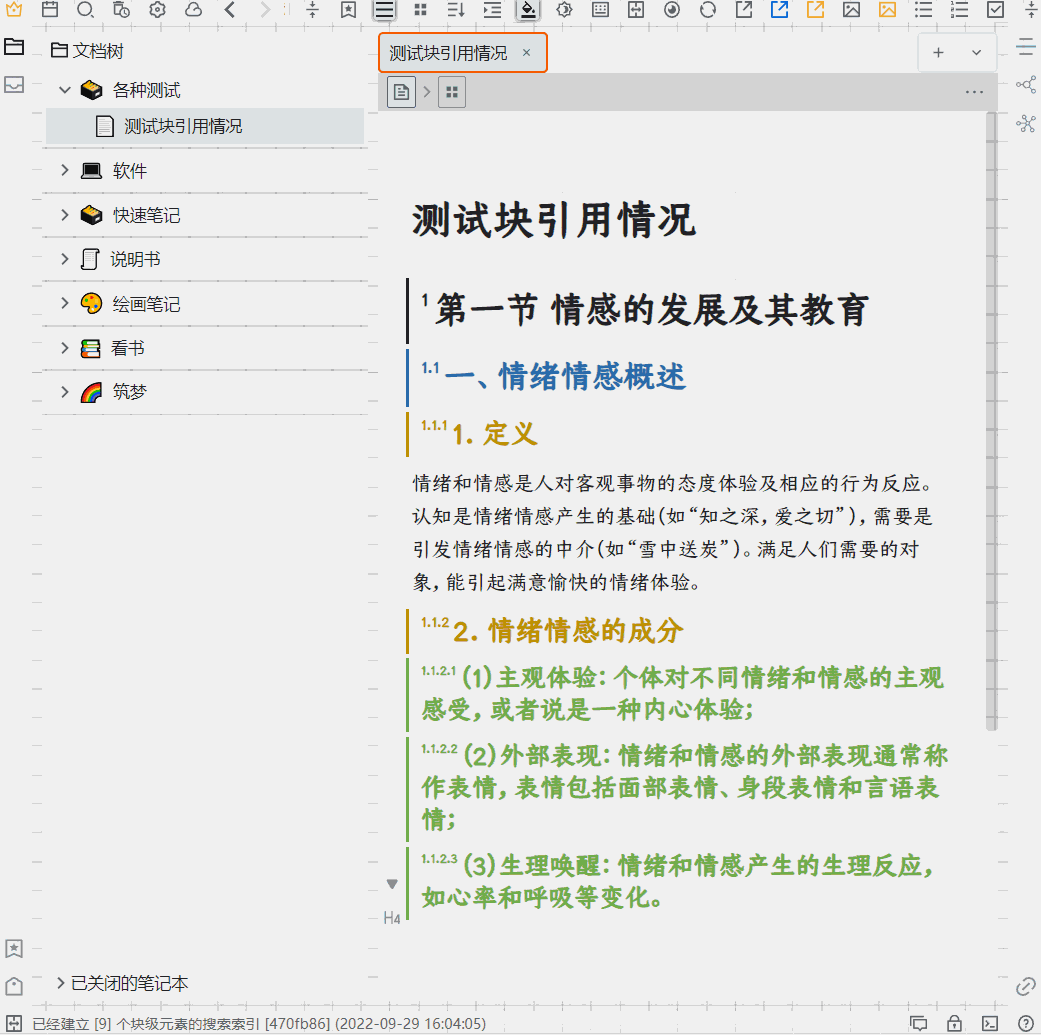The width and height of the screenshot is (1041, 1035).
Task: Apply an unordered list from the toolbar
Action: (x=924, y=10)
